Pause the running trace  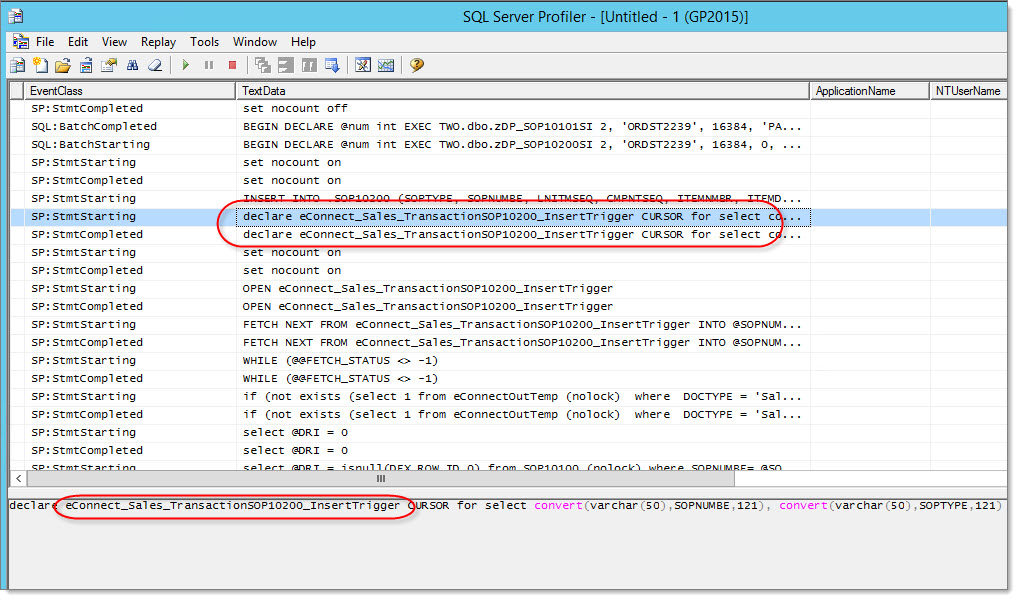(x=209, y=65)
